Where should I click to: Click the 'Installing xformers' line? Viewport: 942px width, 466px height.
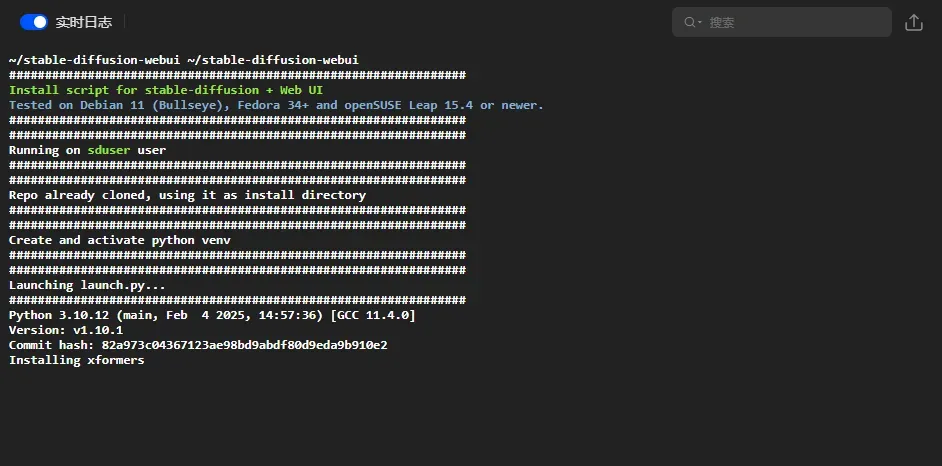point(77,360)
